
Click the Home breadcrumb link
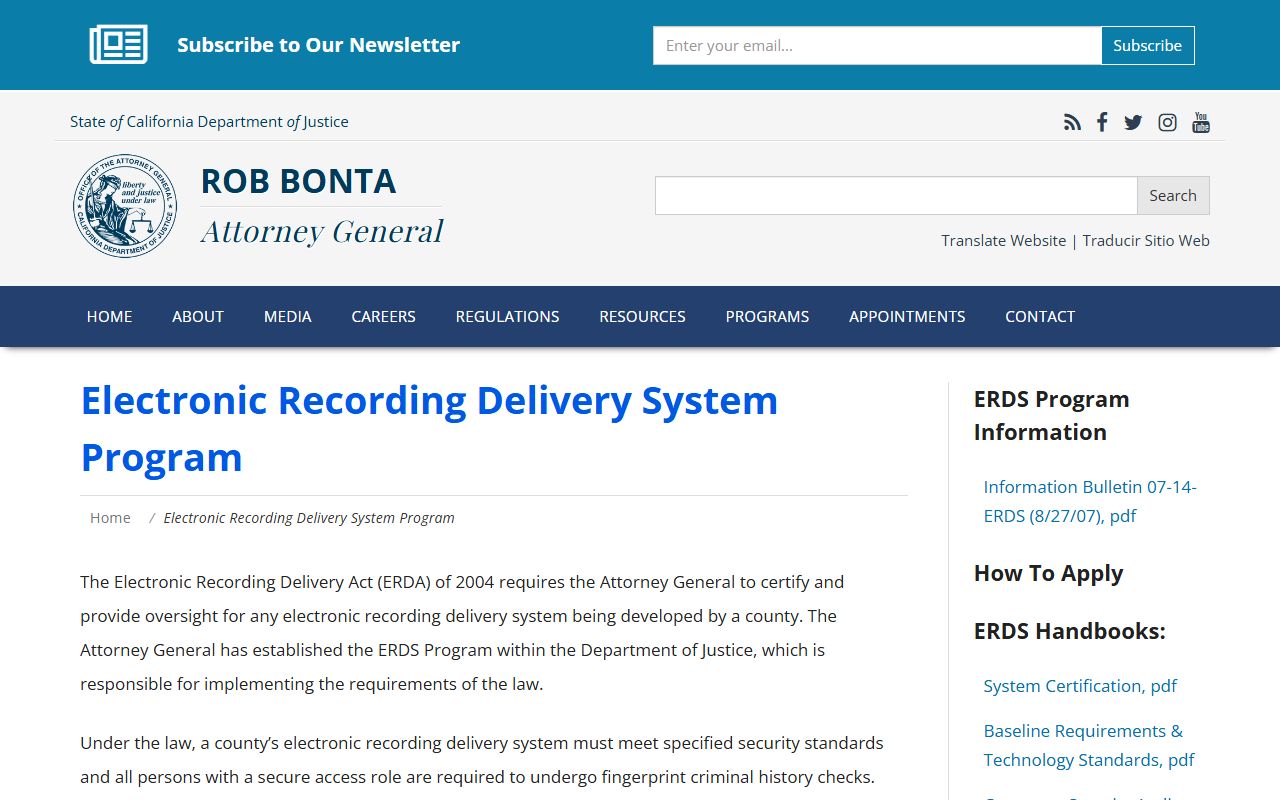point(110,517)
